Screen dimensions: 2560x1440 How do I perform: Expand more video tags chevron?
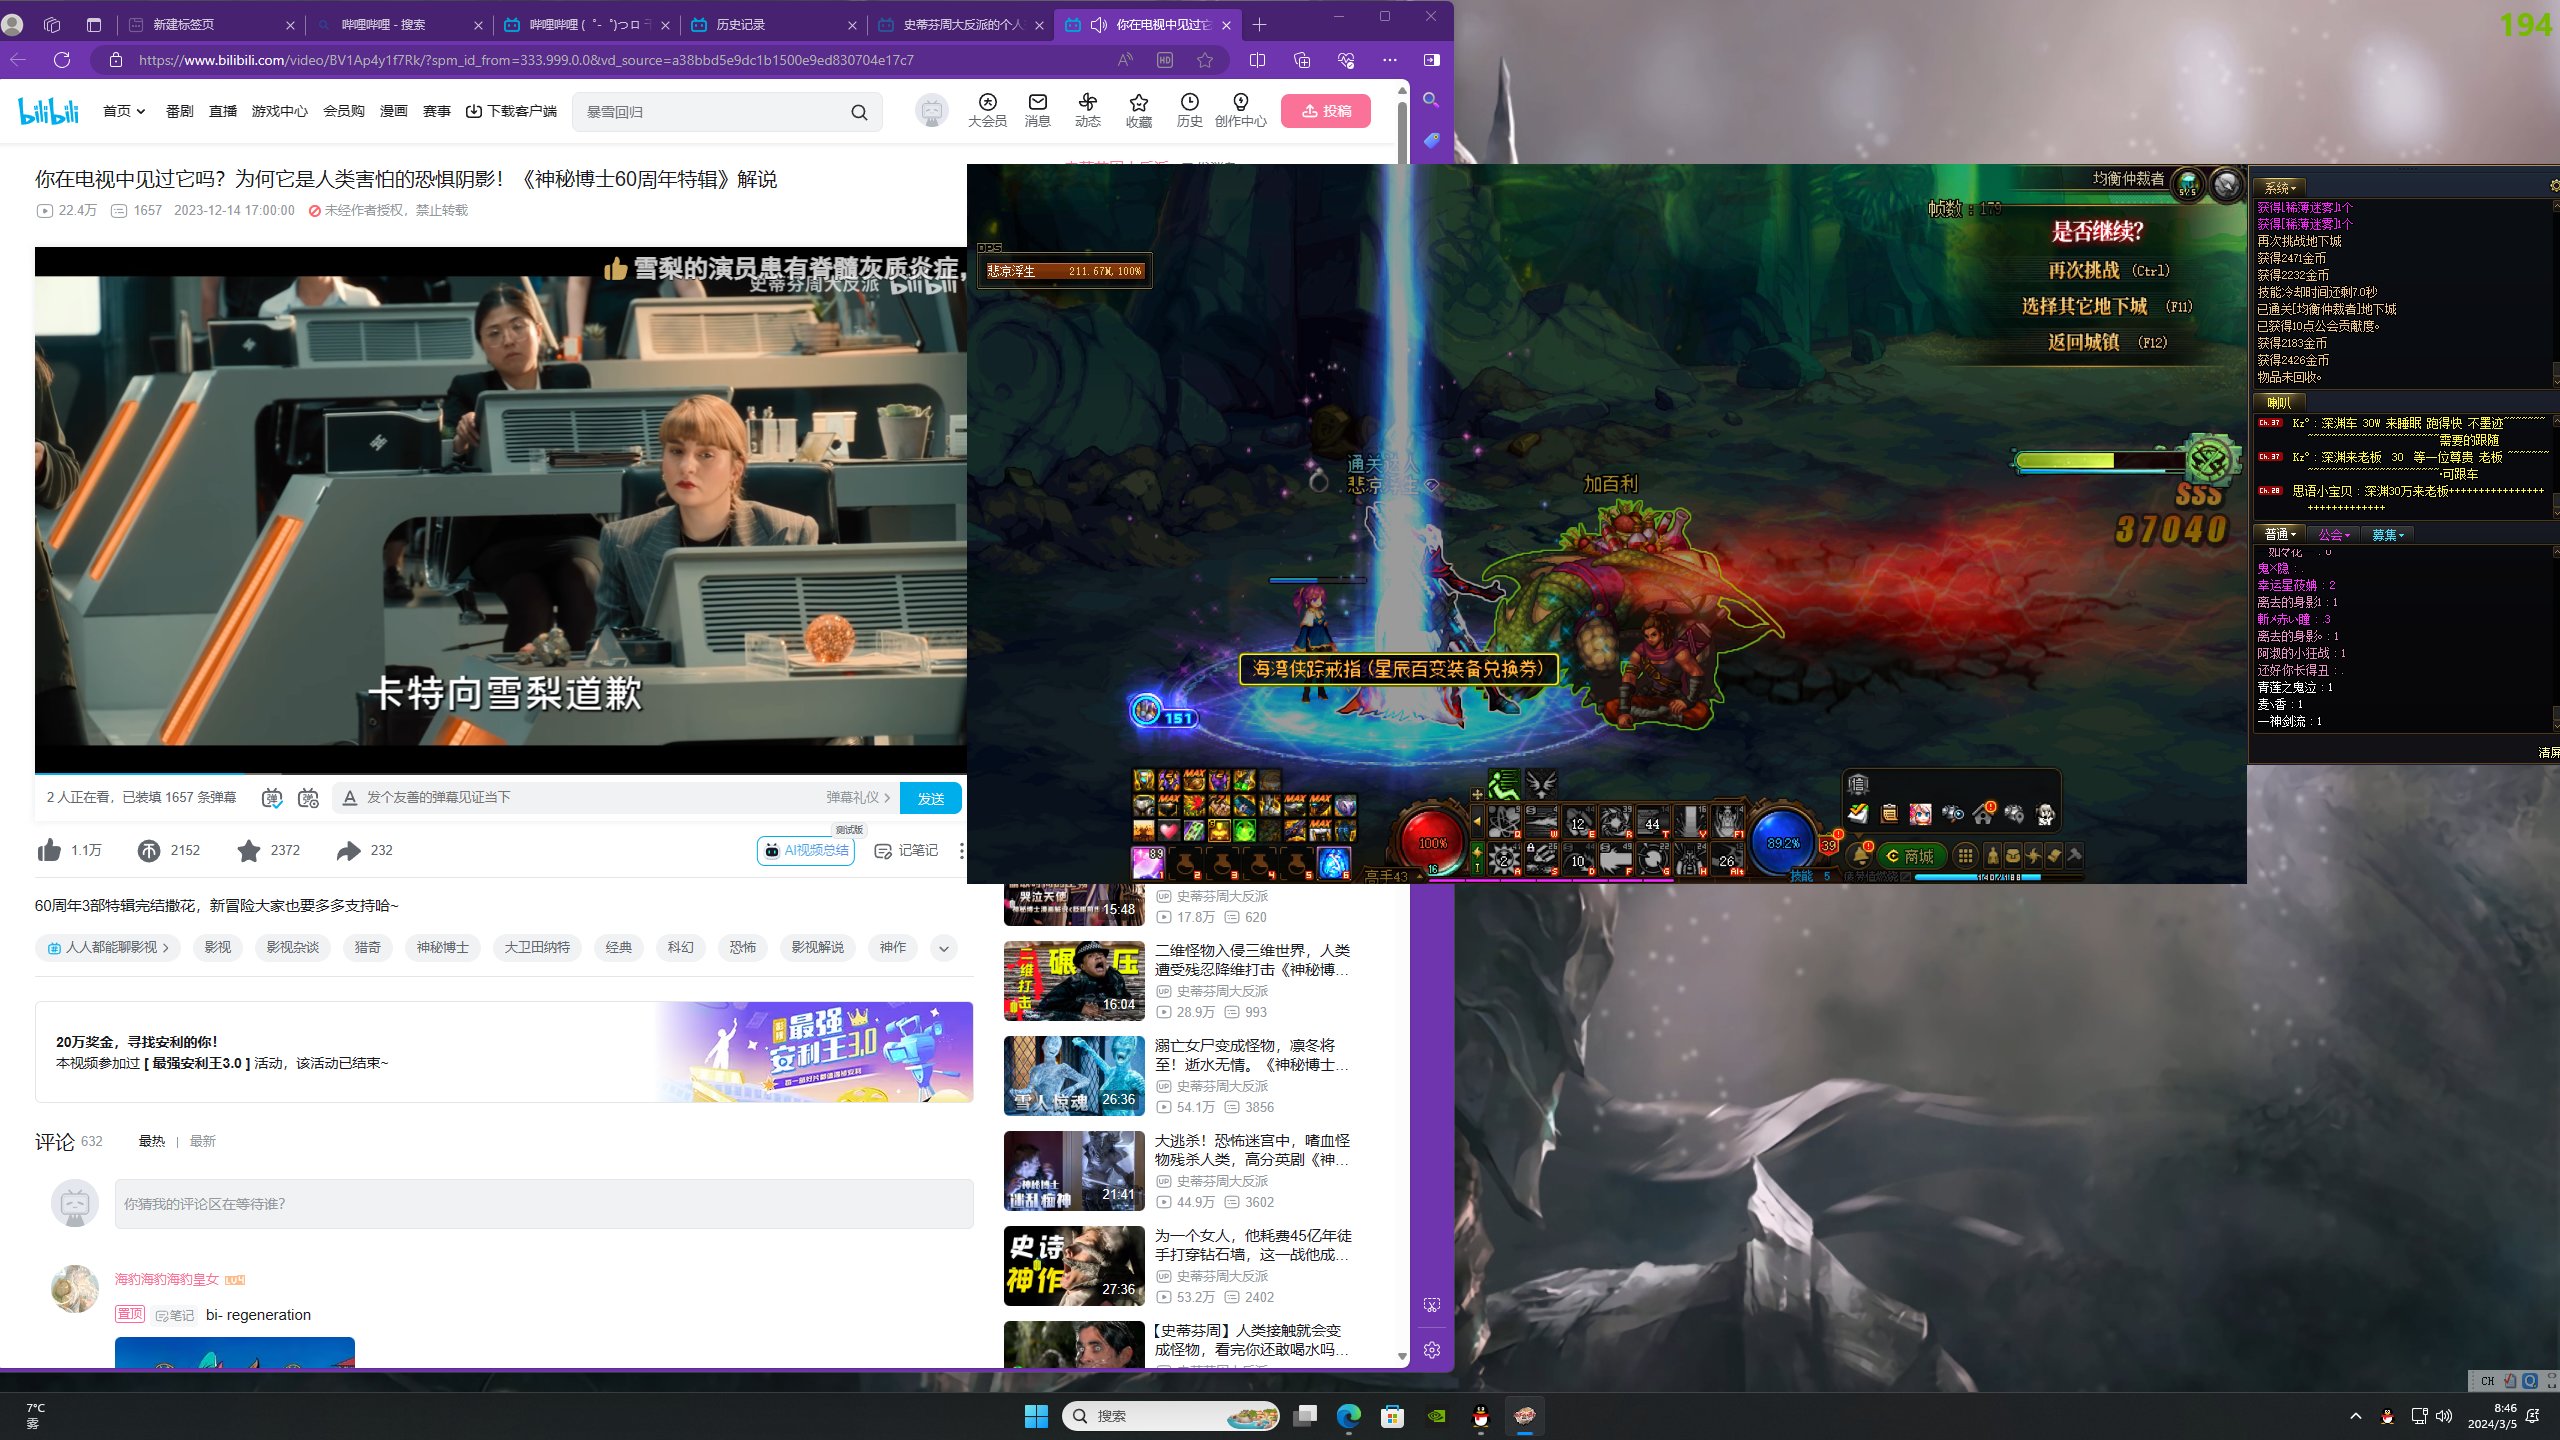tap(943, 948)
